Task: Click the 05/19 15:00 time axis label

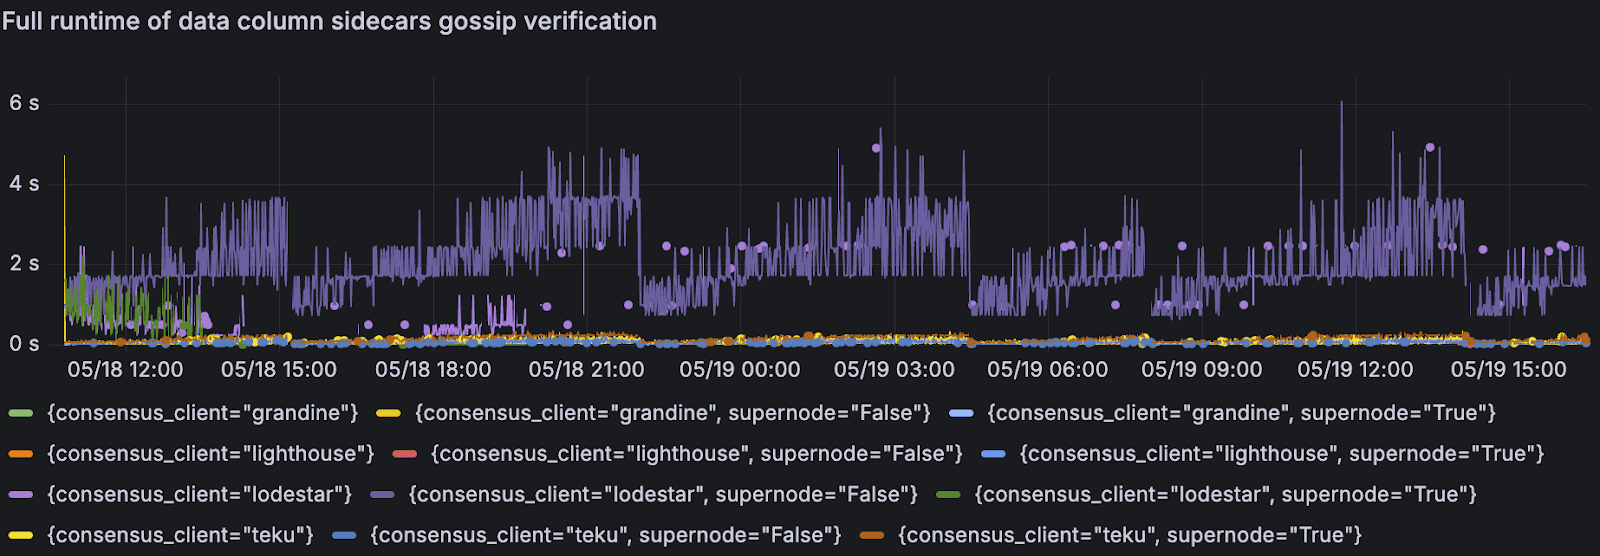Action: point(1508,370)
